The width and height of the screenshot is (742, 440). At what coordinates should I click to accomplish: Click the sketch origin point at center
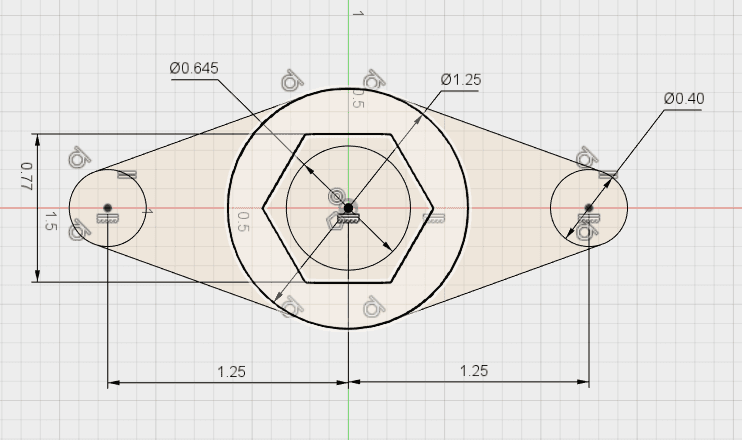point(348,208)
